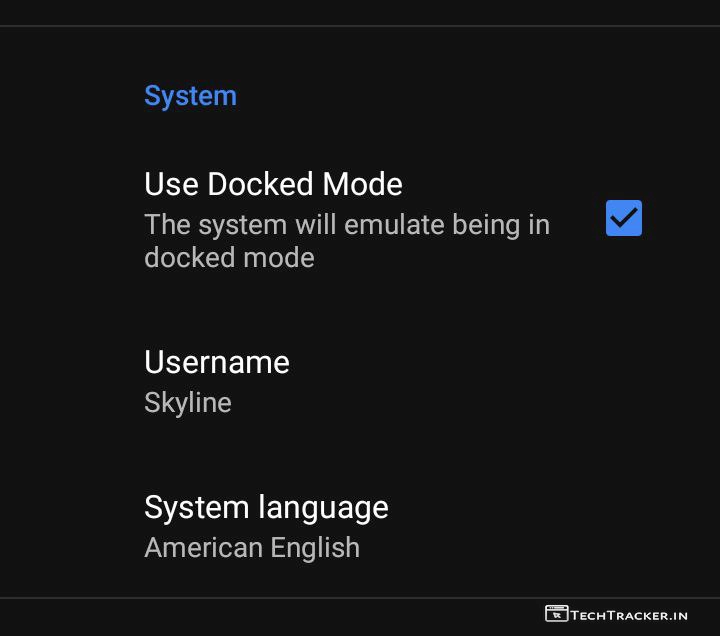Viewport: 720px width, 636px height.
Task: Edit the "Skyline" username value
Action: [x=188, y=403]
